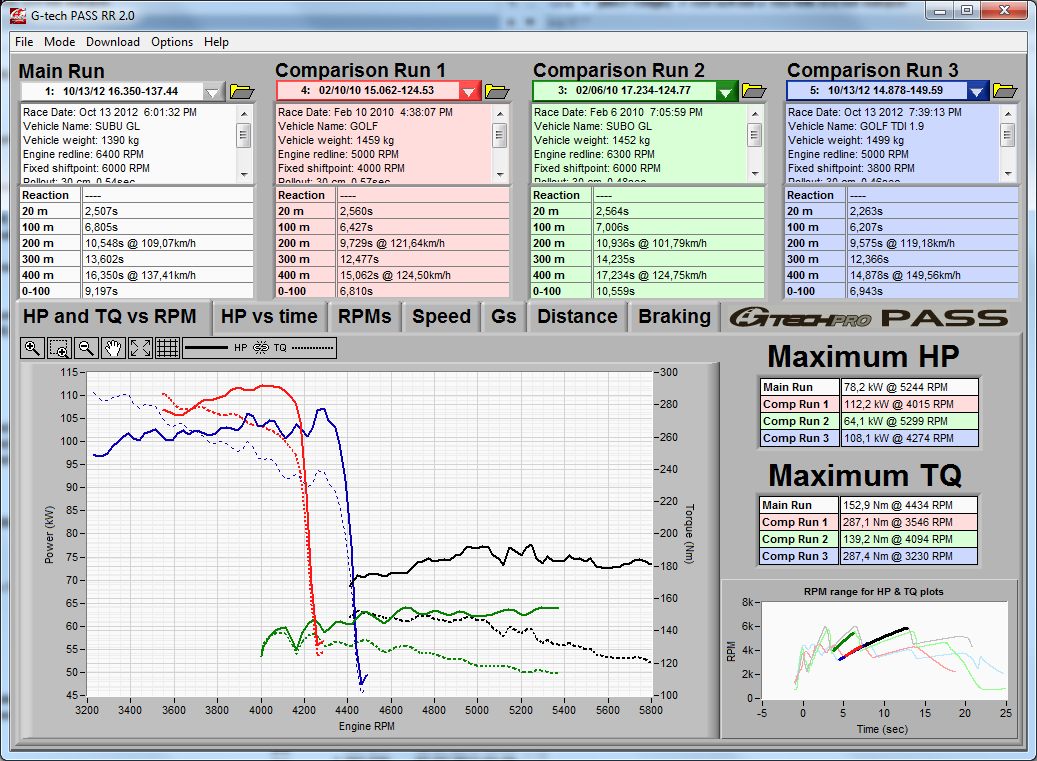This screenshot has width=1037, height=761.
Task: Open the Download menu
Action: coord(113,42)
